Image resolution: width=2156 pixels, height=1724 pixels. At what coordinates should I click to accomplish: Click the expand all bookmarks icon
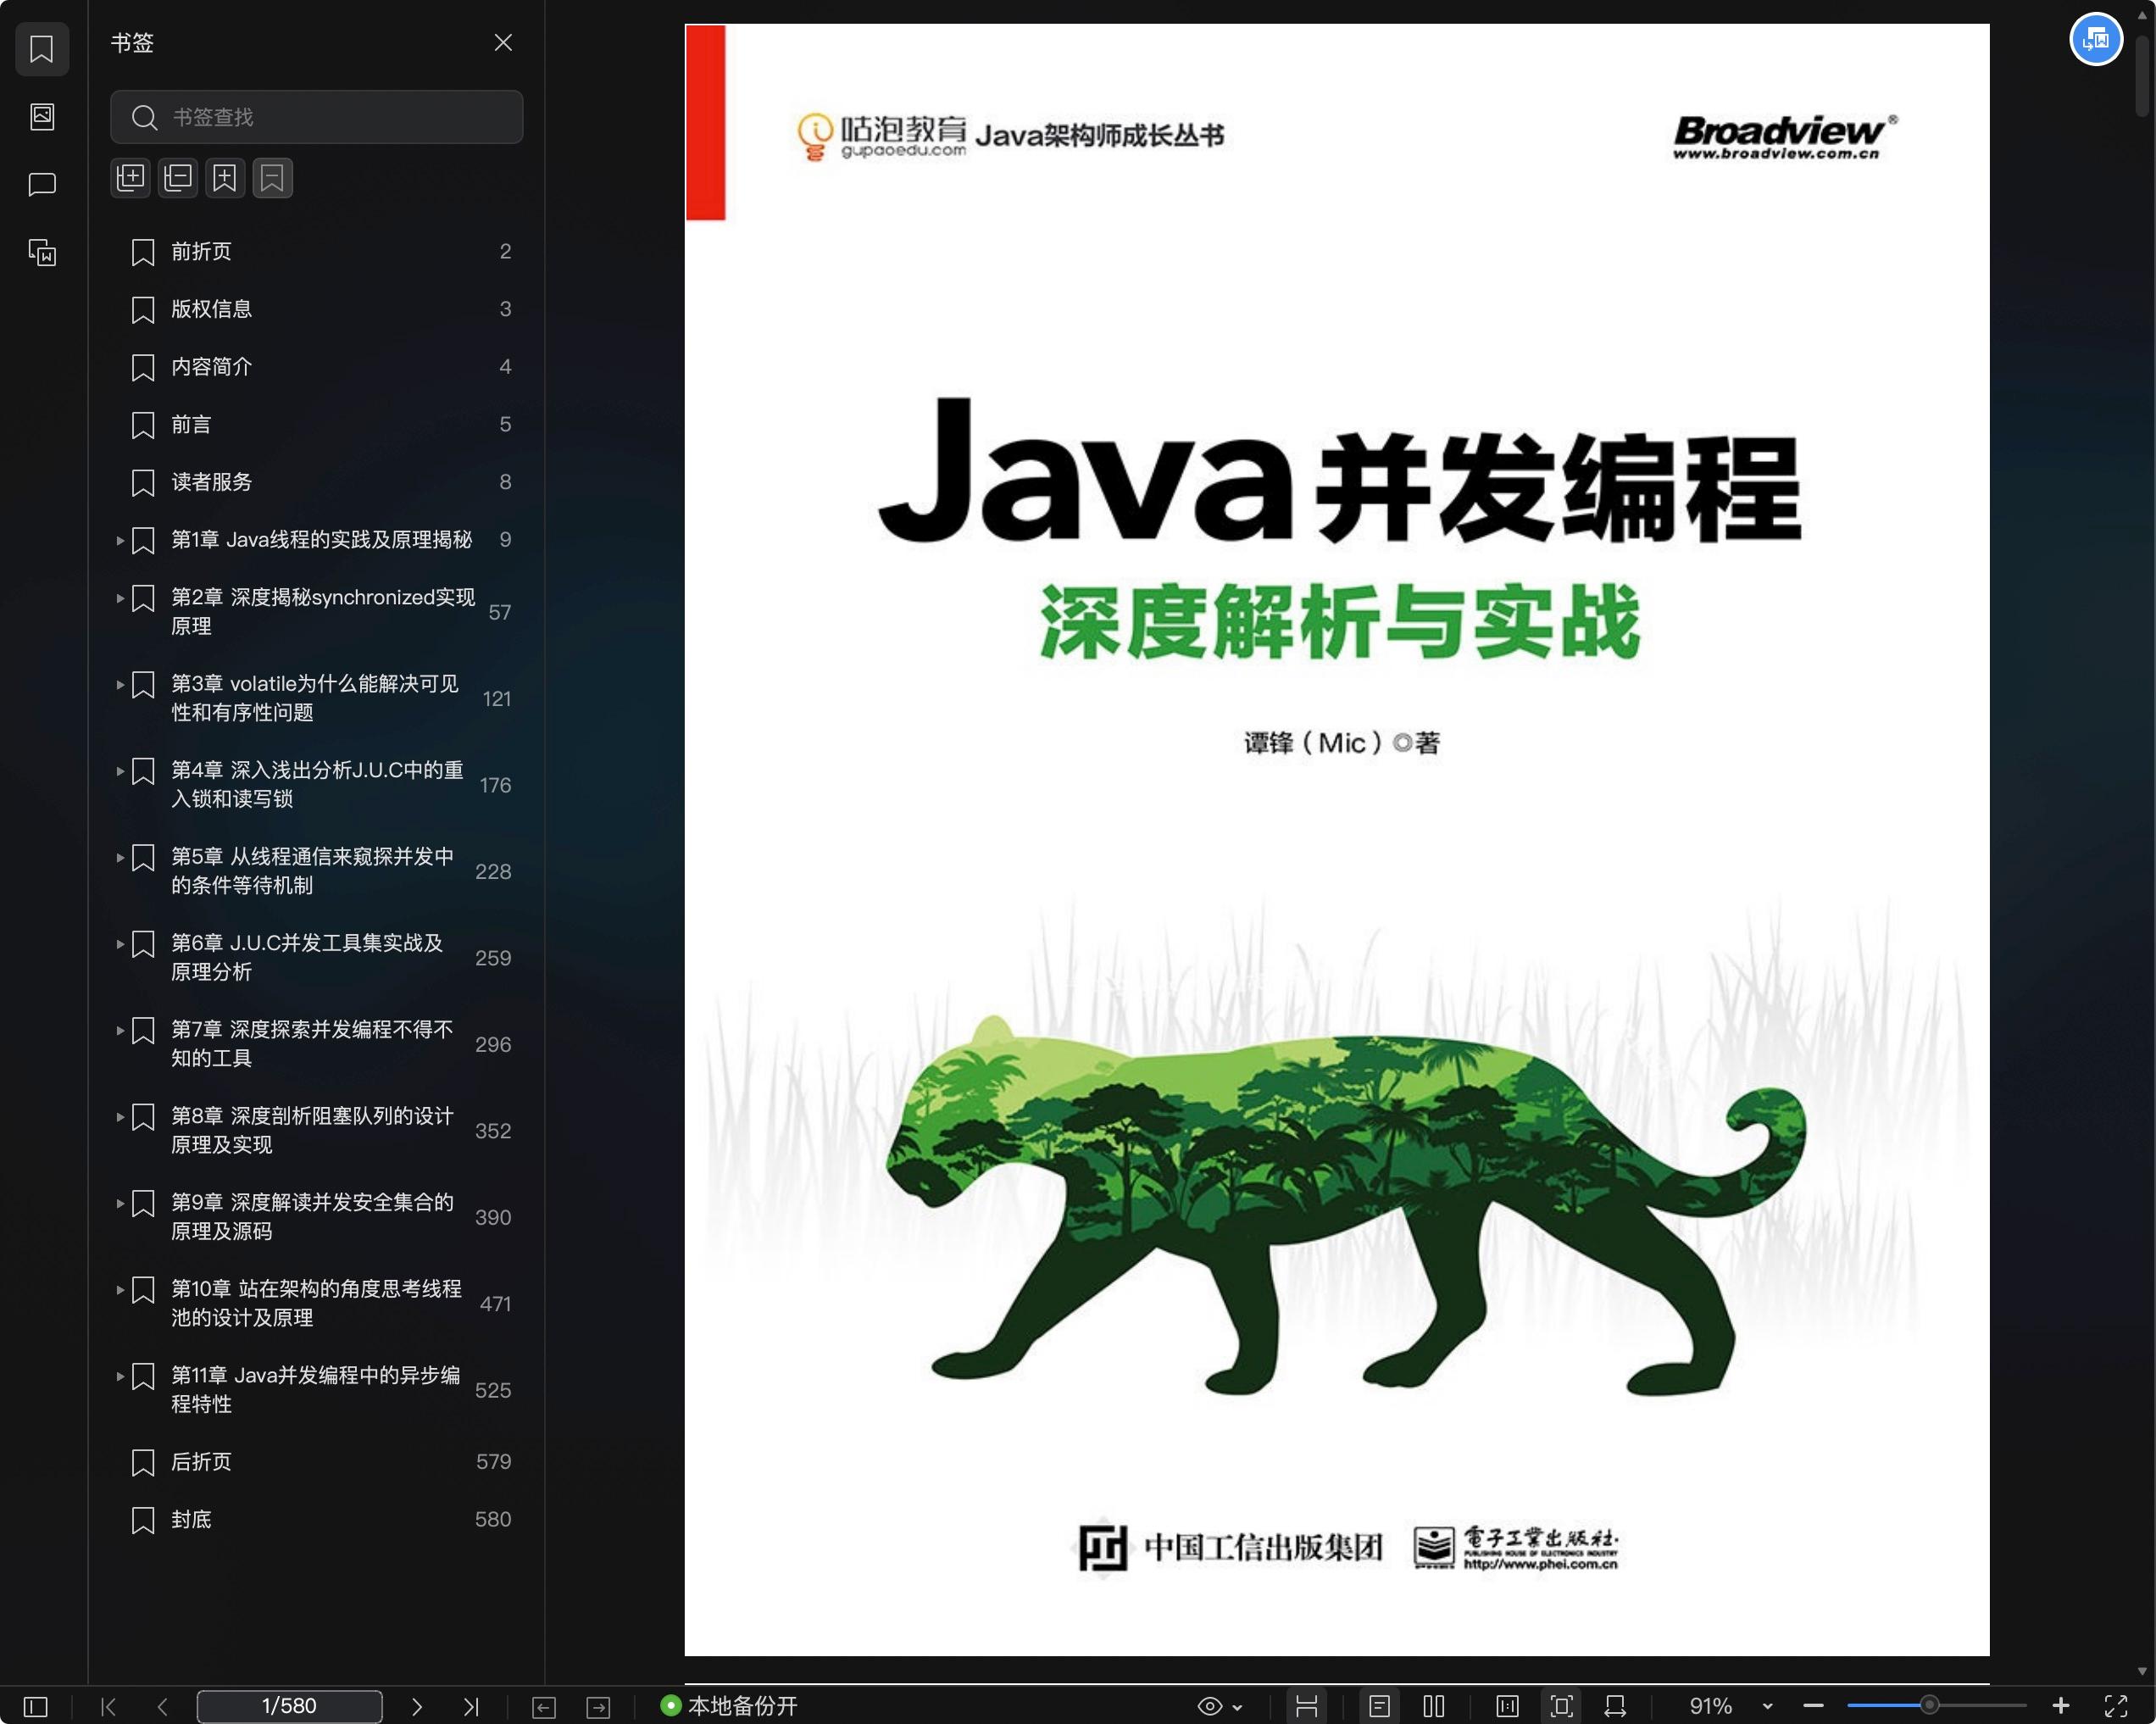point(130,178)
